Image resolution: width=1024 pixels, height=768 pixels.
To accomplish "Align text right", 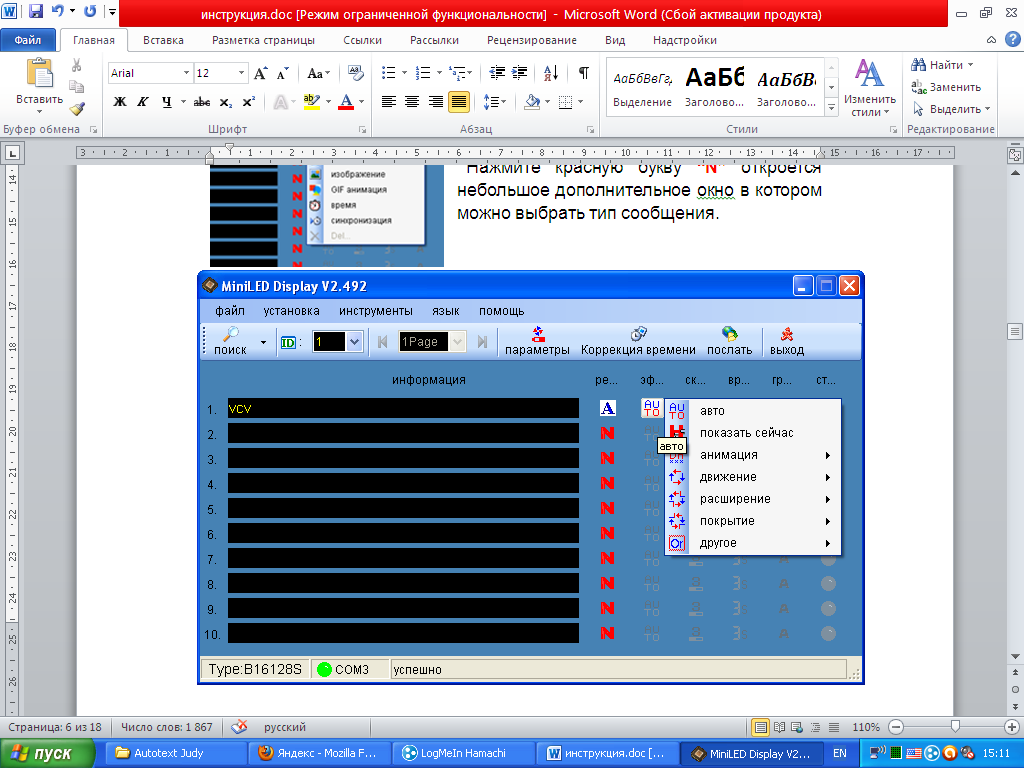I will pos(436,101).
